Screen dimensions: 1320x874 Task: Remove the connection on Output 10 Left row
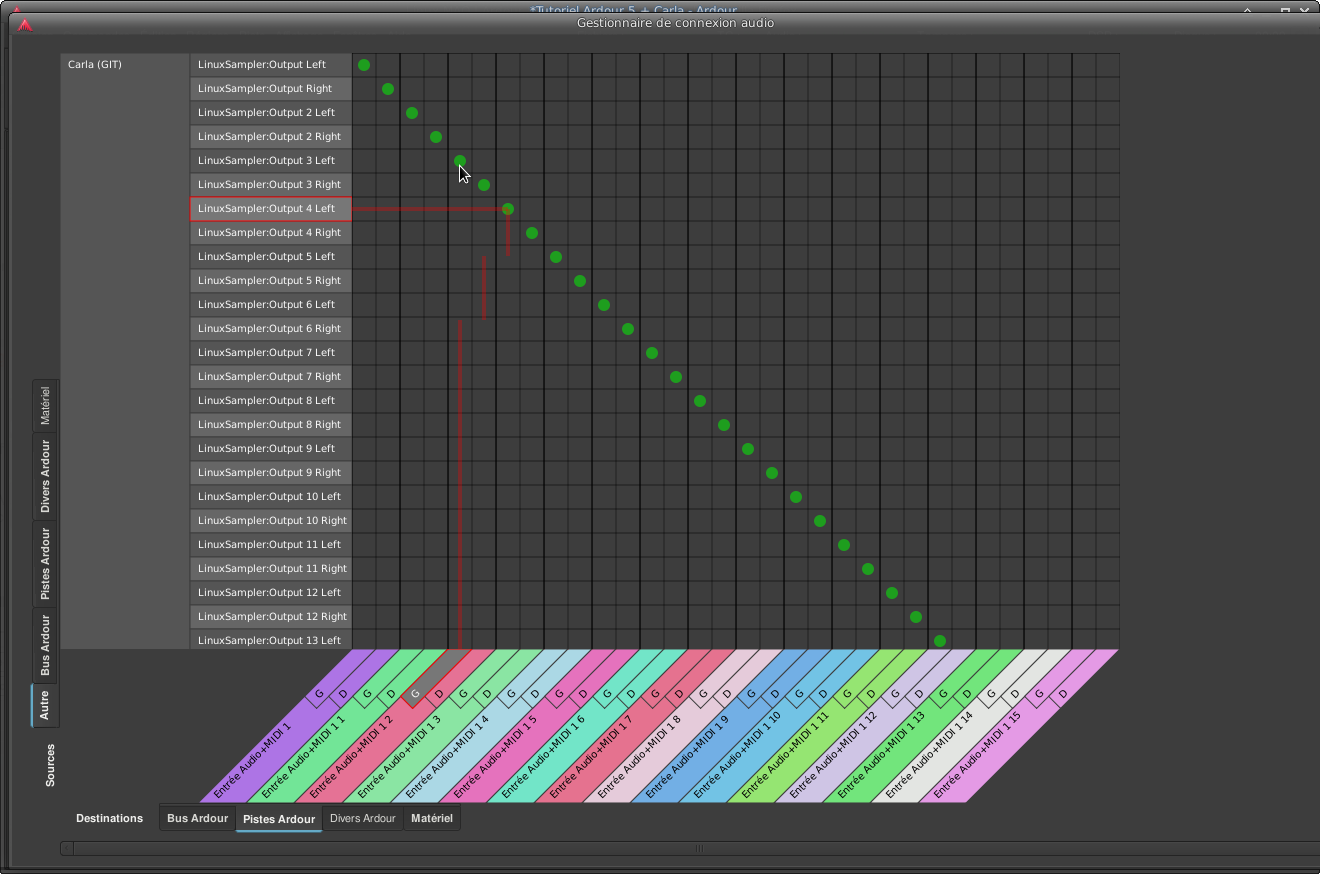[796, 497]
